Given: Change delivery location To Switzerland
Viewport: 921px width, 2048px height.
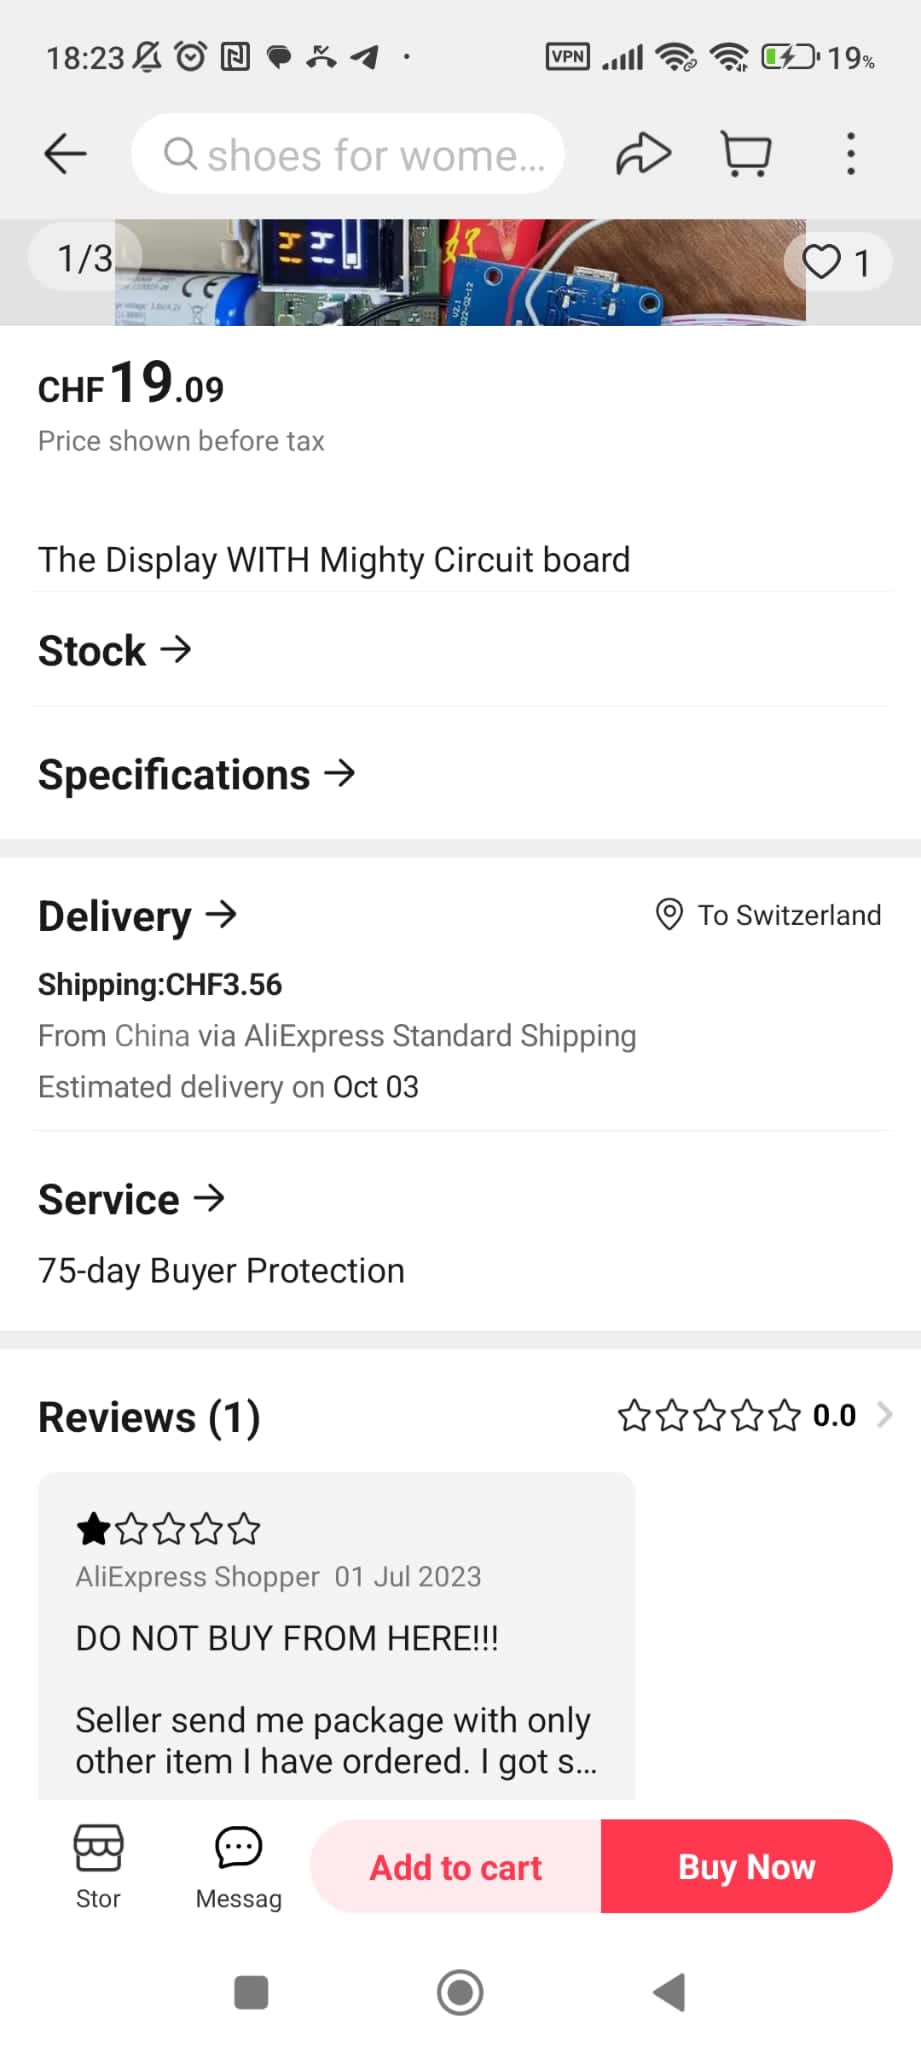Looking at the screenshot, I should pos(769,915).
